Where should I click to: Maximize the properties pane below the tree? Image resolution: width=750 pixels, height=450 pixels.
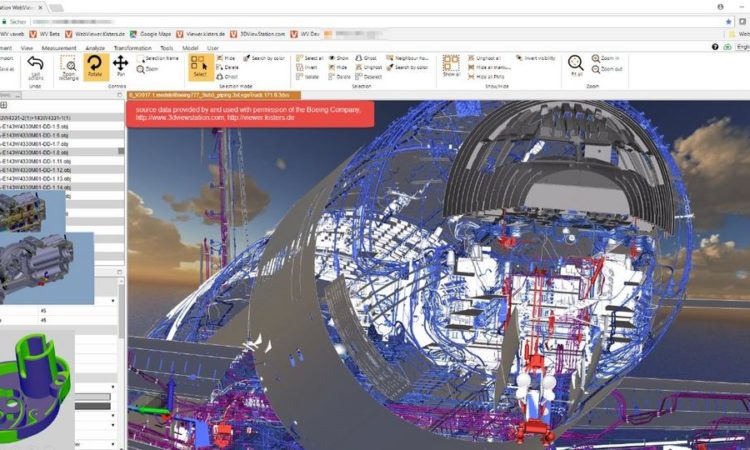(120, 272)
